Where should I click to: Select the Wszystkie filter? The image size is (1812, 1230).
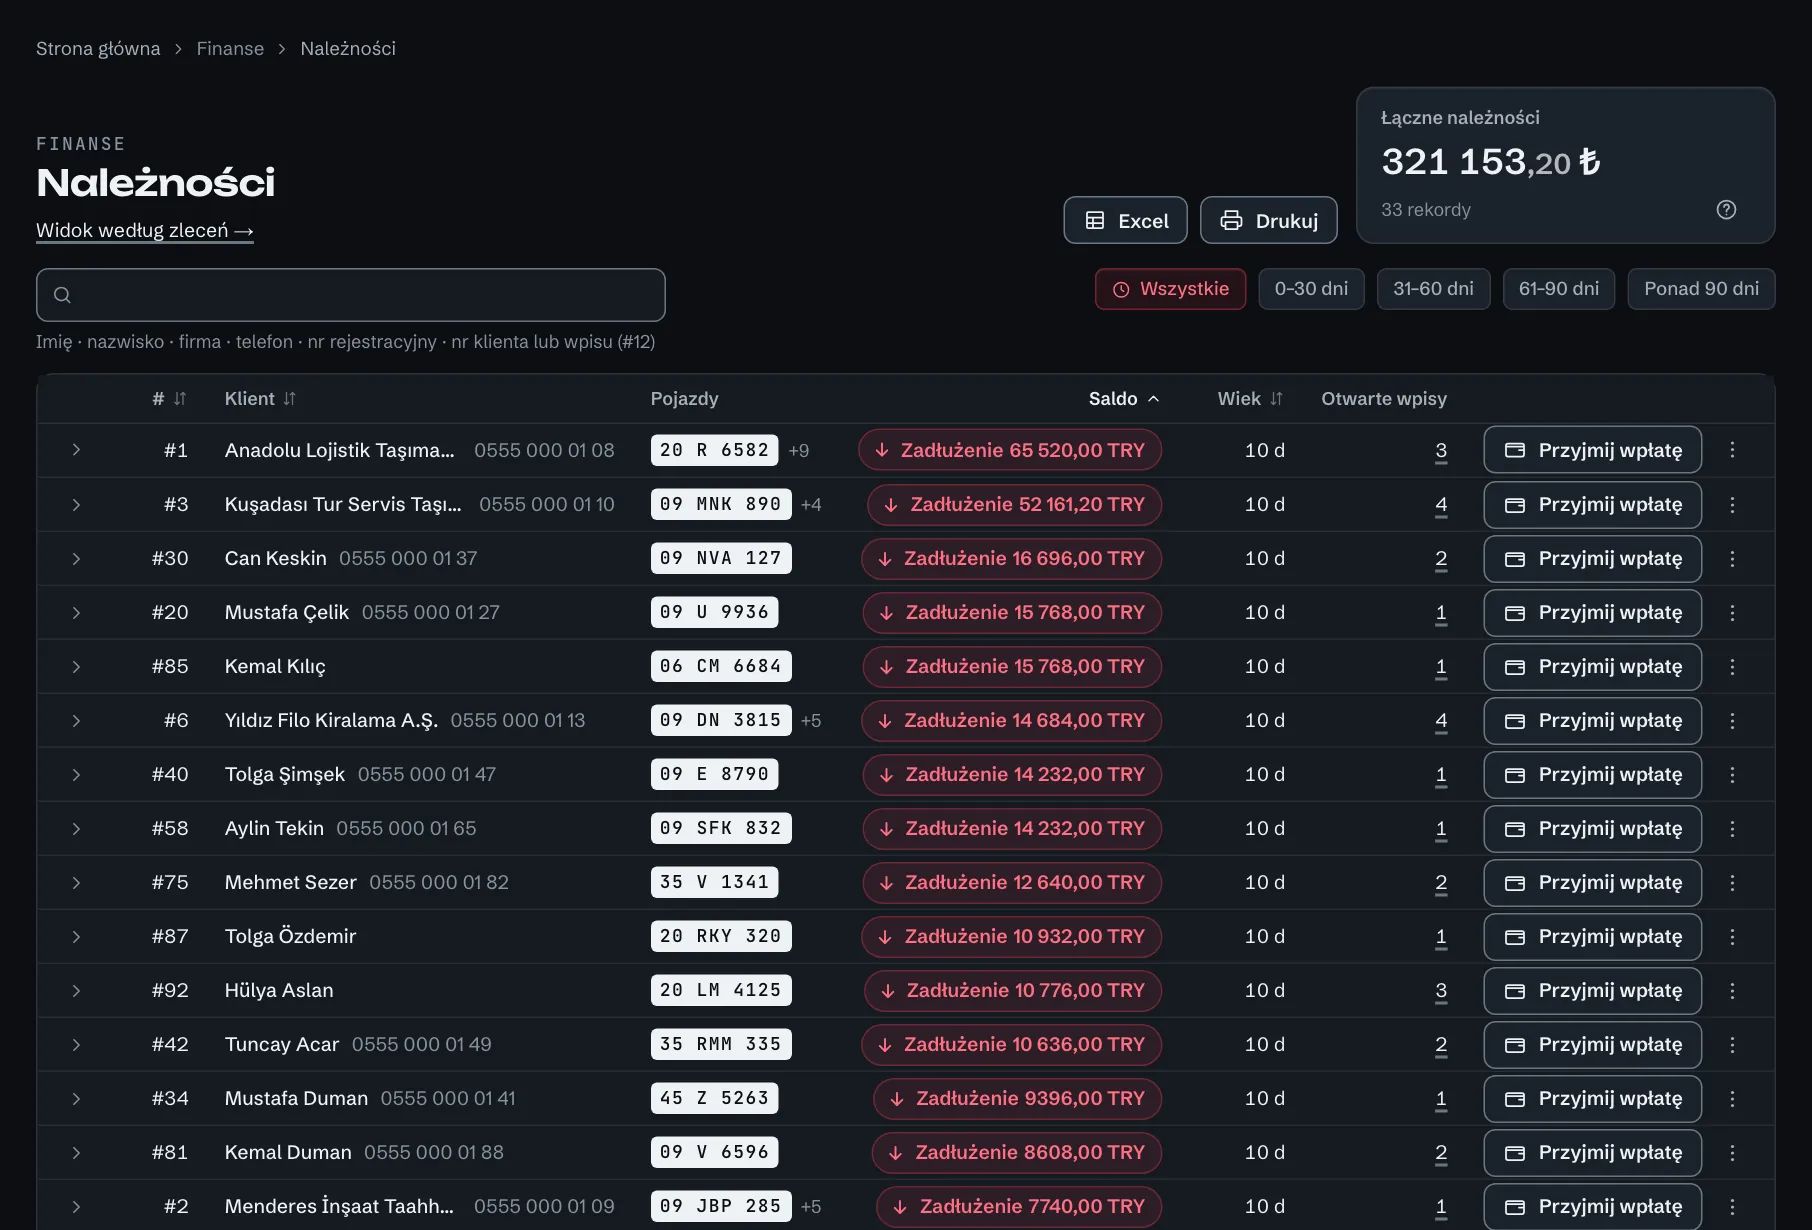tap(1170, 289)
